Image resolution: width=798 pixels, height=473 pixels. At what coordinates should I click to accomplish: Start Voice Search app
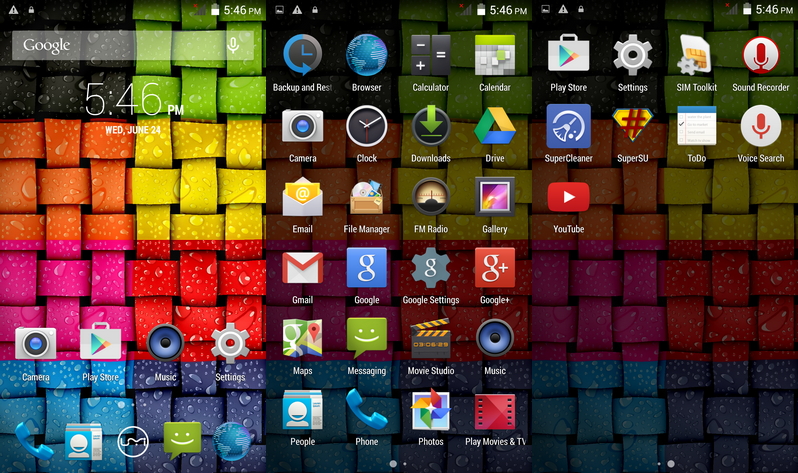pos(760,126)
